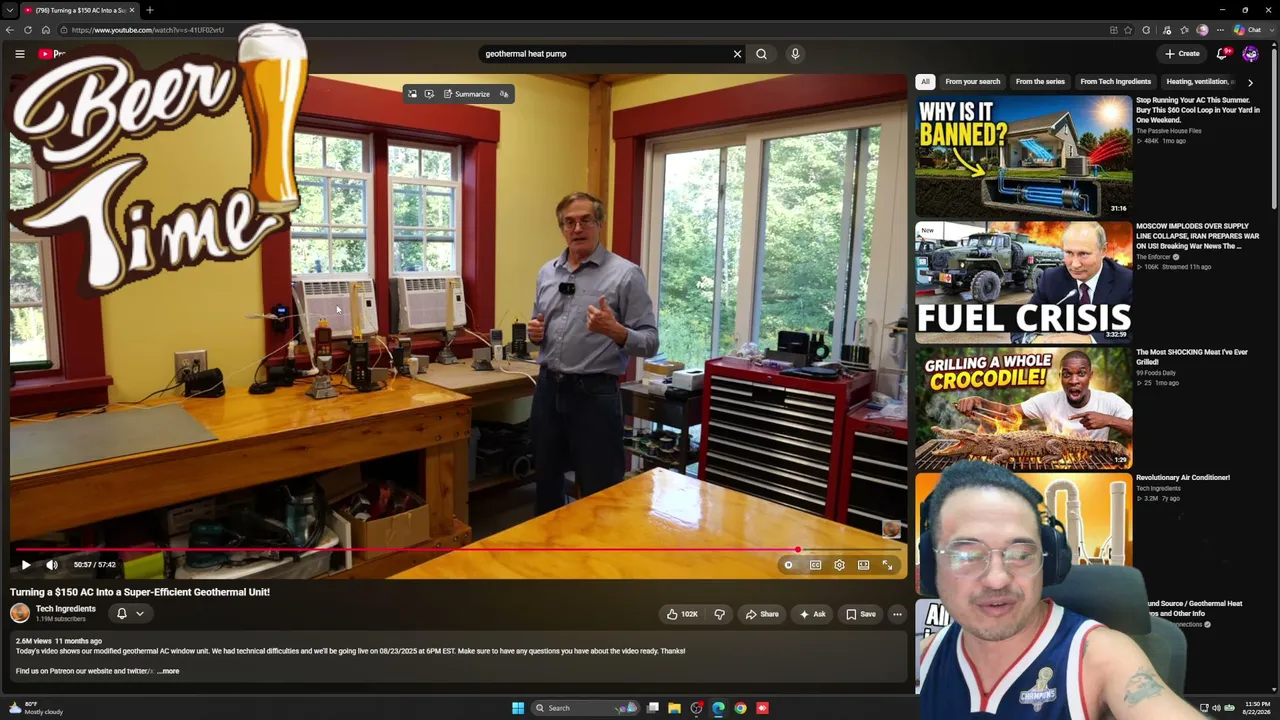1280x720 pixels.
Task: Dislike this video
Action: (x=719, y=614)
